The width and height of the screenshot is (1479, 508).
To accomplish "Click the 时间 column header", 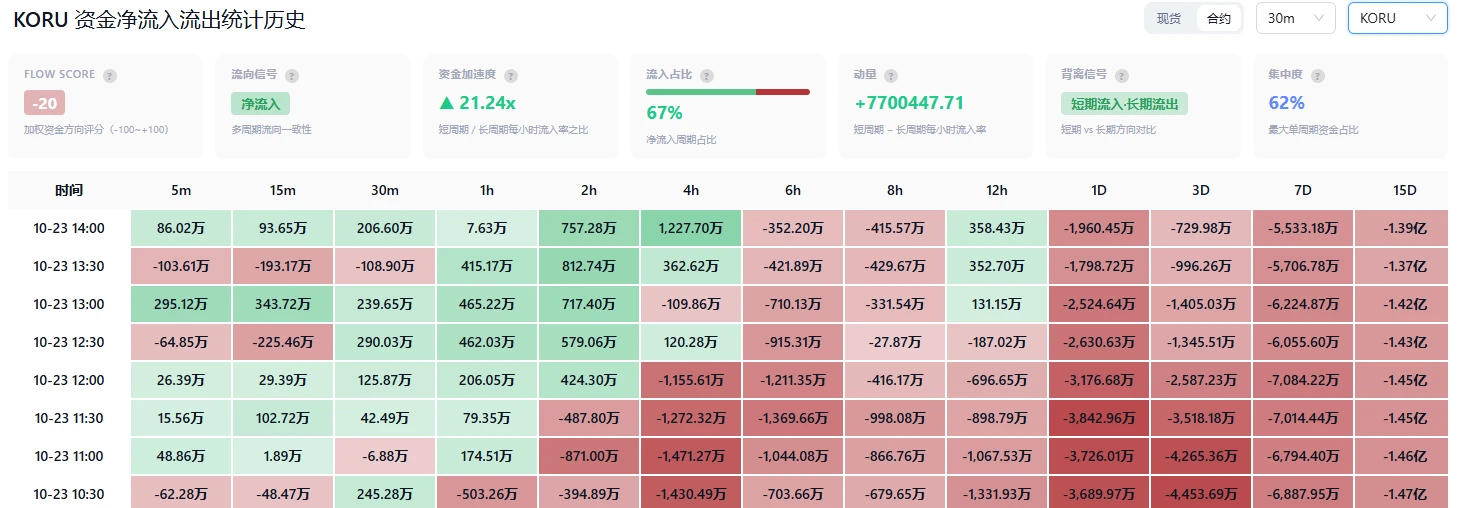I will pyautogui.click(x=69, y=190).
